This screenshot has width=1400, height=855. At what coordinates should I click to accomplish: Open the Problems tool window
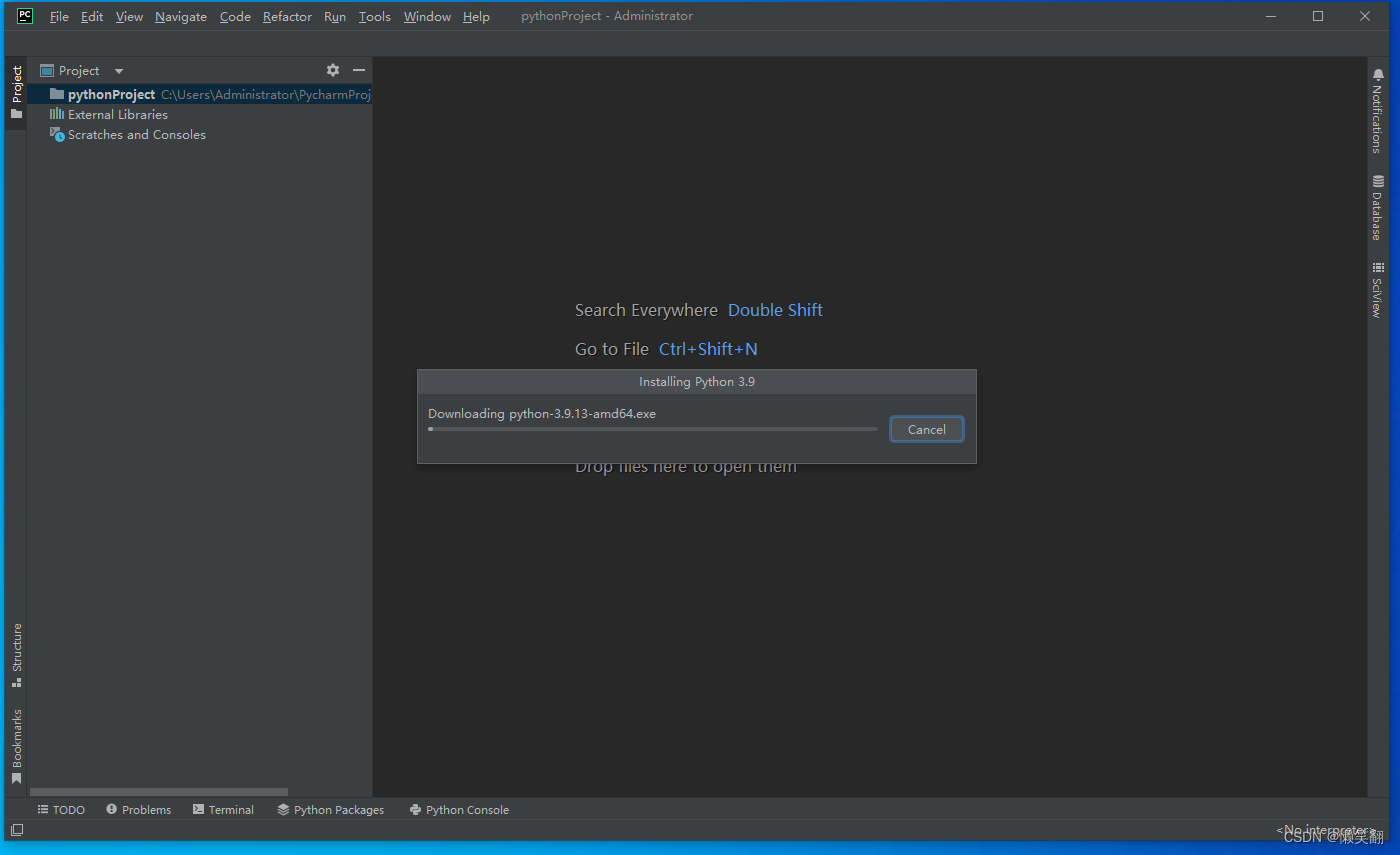coord(139,810)
